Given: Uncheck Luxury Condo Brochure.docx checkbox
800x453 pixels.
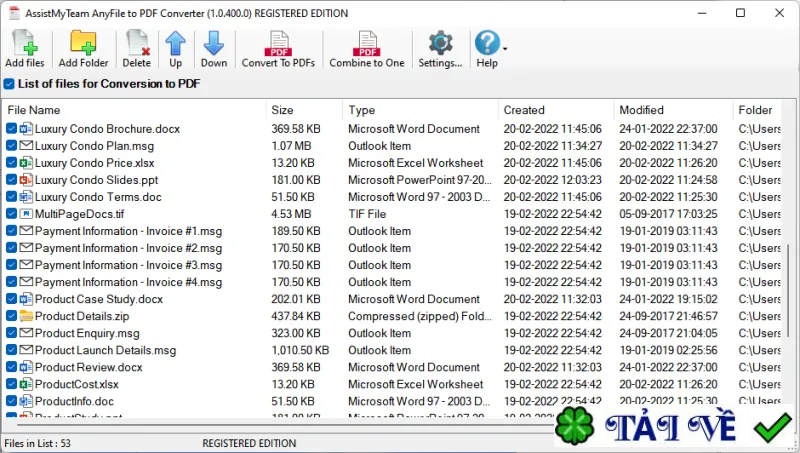Looking at the screenshot, I should (x=11, y=129).
